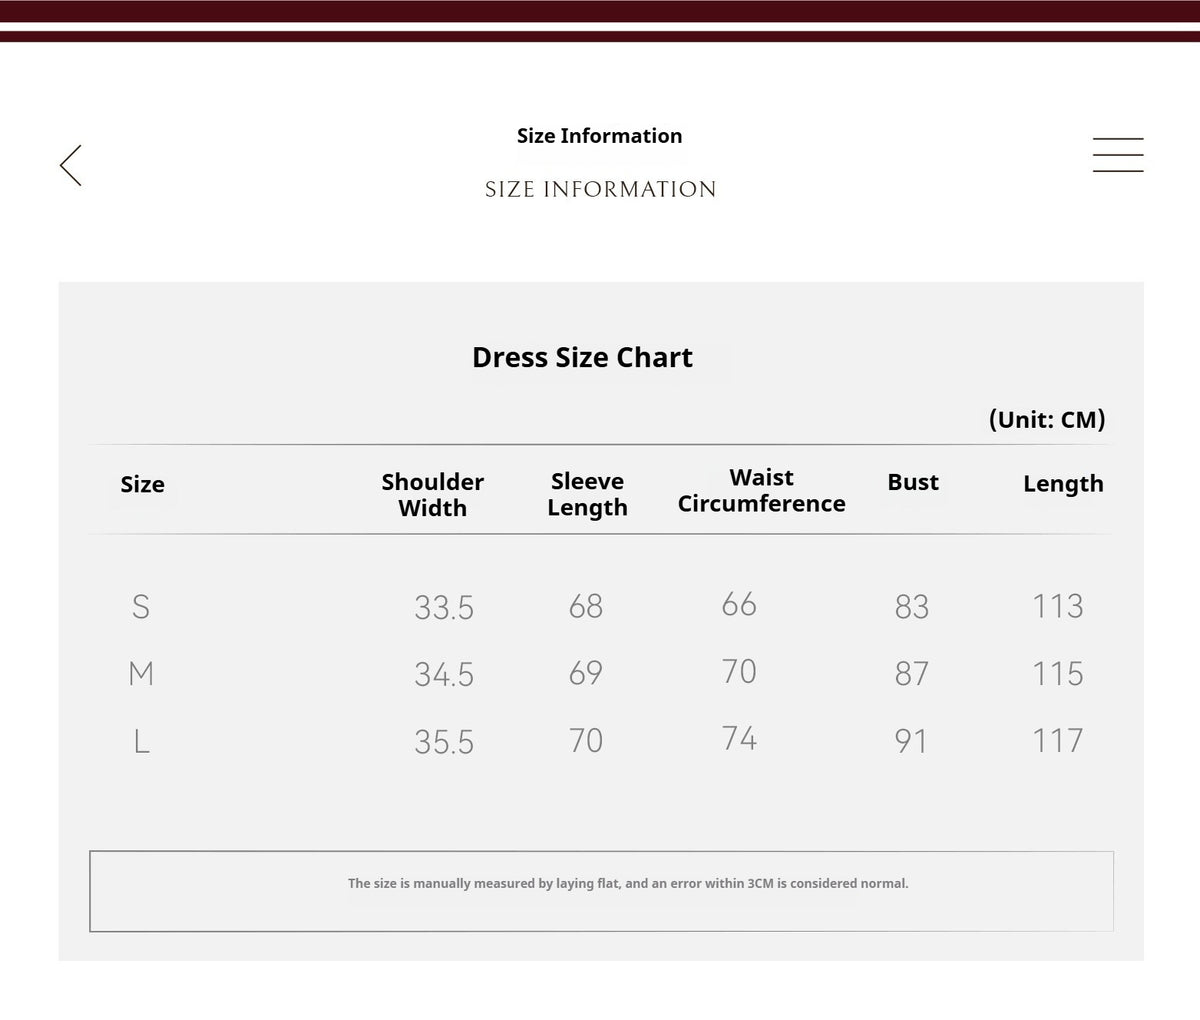Screen dimensions: 1200x1020
Task: Click shoulder width value 35.5
Action: pos(444,741)
